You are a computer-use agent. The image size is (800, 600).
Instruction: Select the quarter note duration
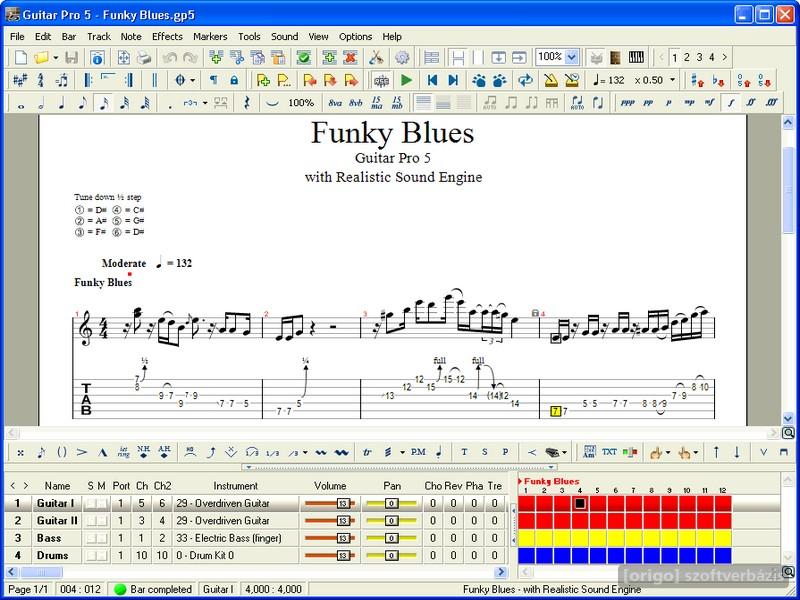pos(62,103)
